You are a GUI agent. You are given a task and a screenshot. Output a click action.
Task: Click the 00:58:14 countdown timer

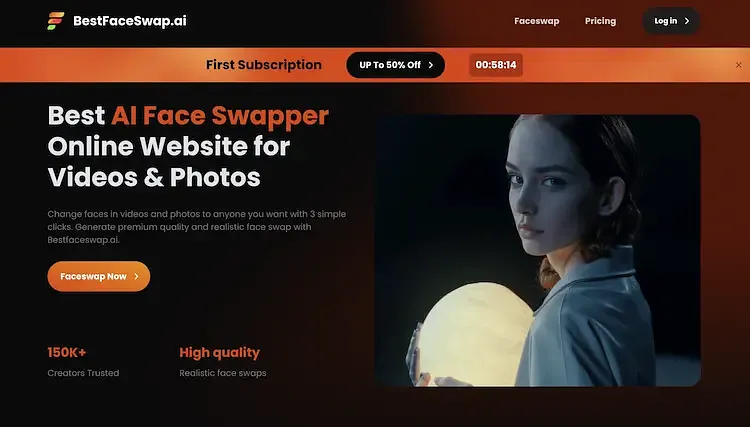point(496,65)
